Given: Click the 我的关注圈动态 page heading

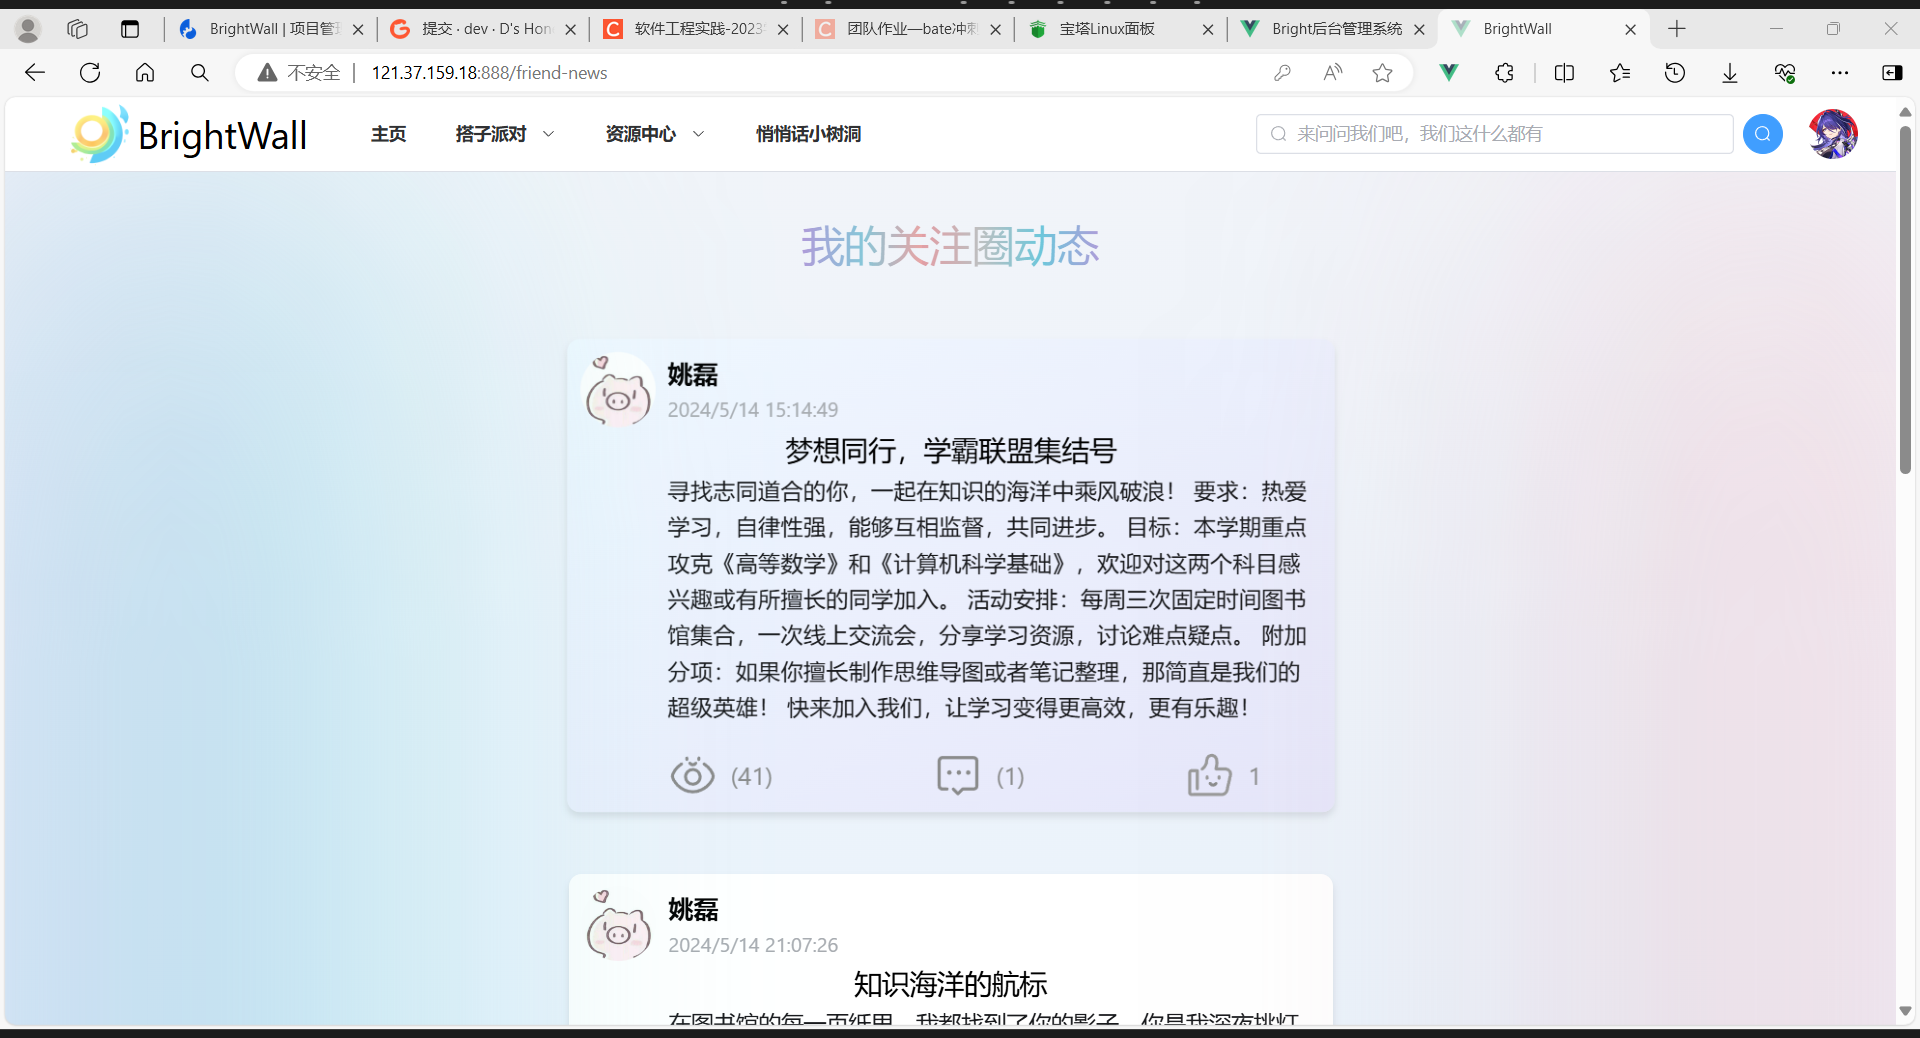Looking at the screenshot, I should (950, 246).
